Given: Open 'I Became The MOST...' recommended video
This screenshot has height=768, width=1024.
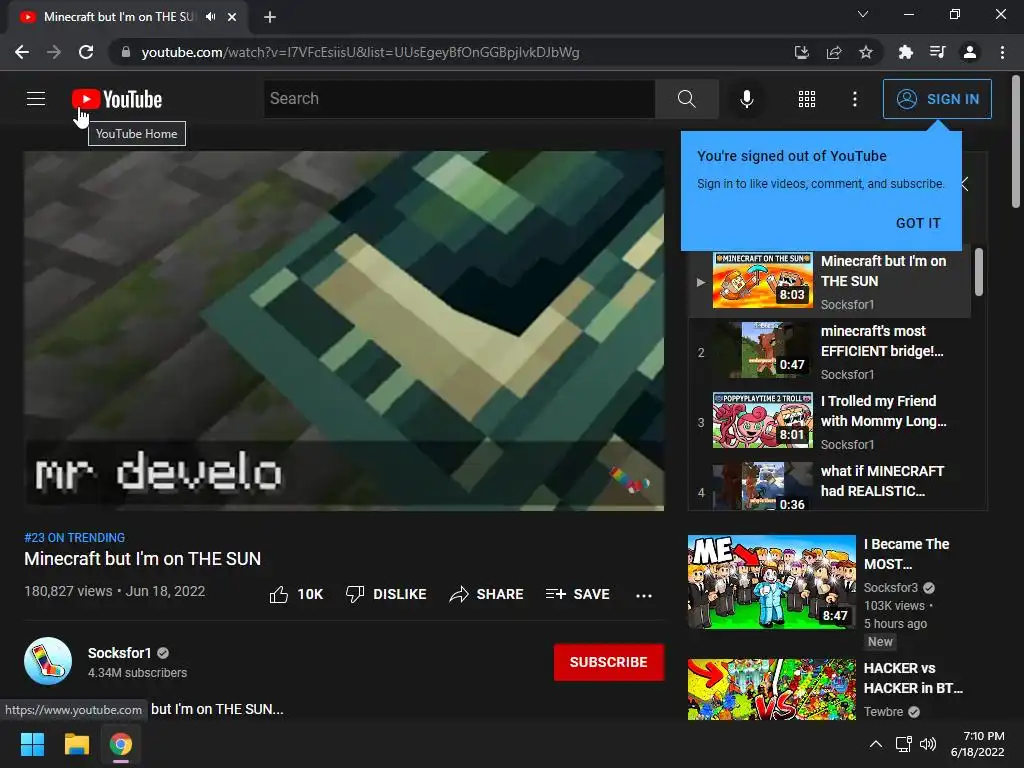Looking at the screenshot, I should [906, 554].
